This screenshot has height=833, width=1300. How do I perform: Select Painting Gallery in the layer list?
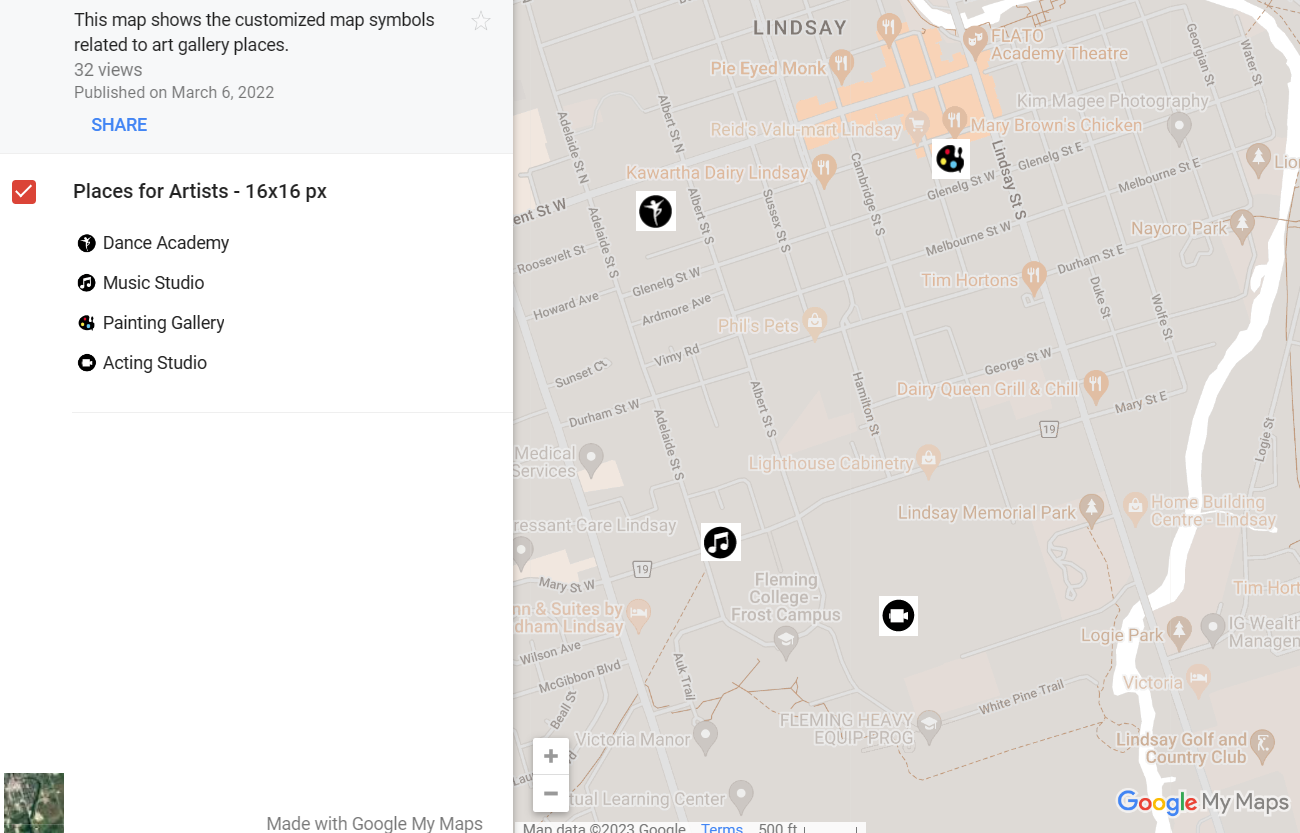tap(163, 323)
